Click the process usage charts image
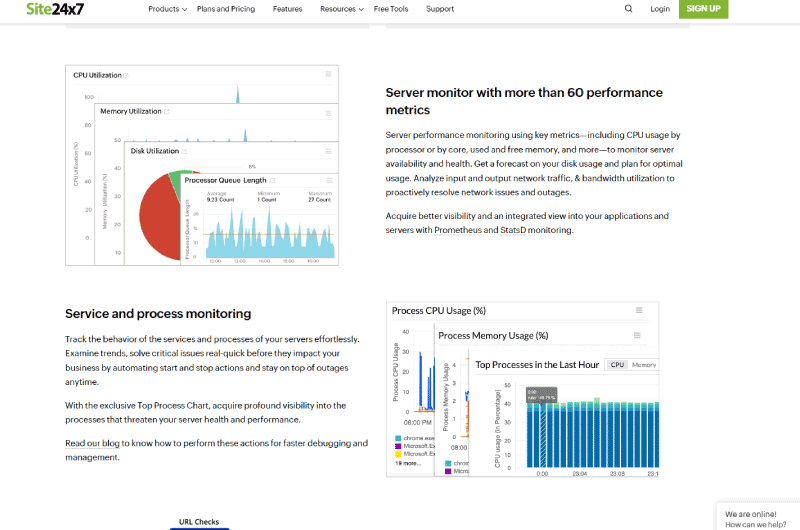The image size is (800, 530). click(x=522, y=389)
